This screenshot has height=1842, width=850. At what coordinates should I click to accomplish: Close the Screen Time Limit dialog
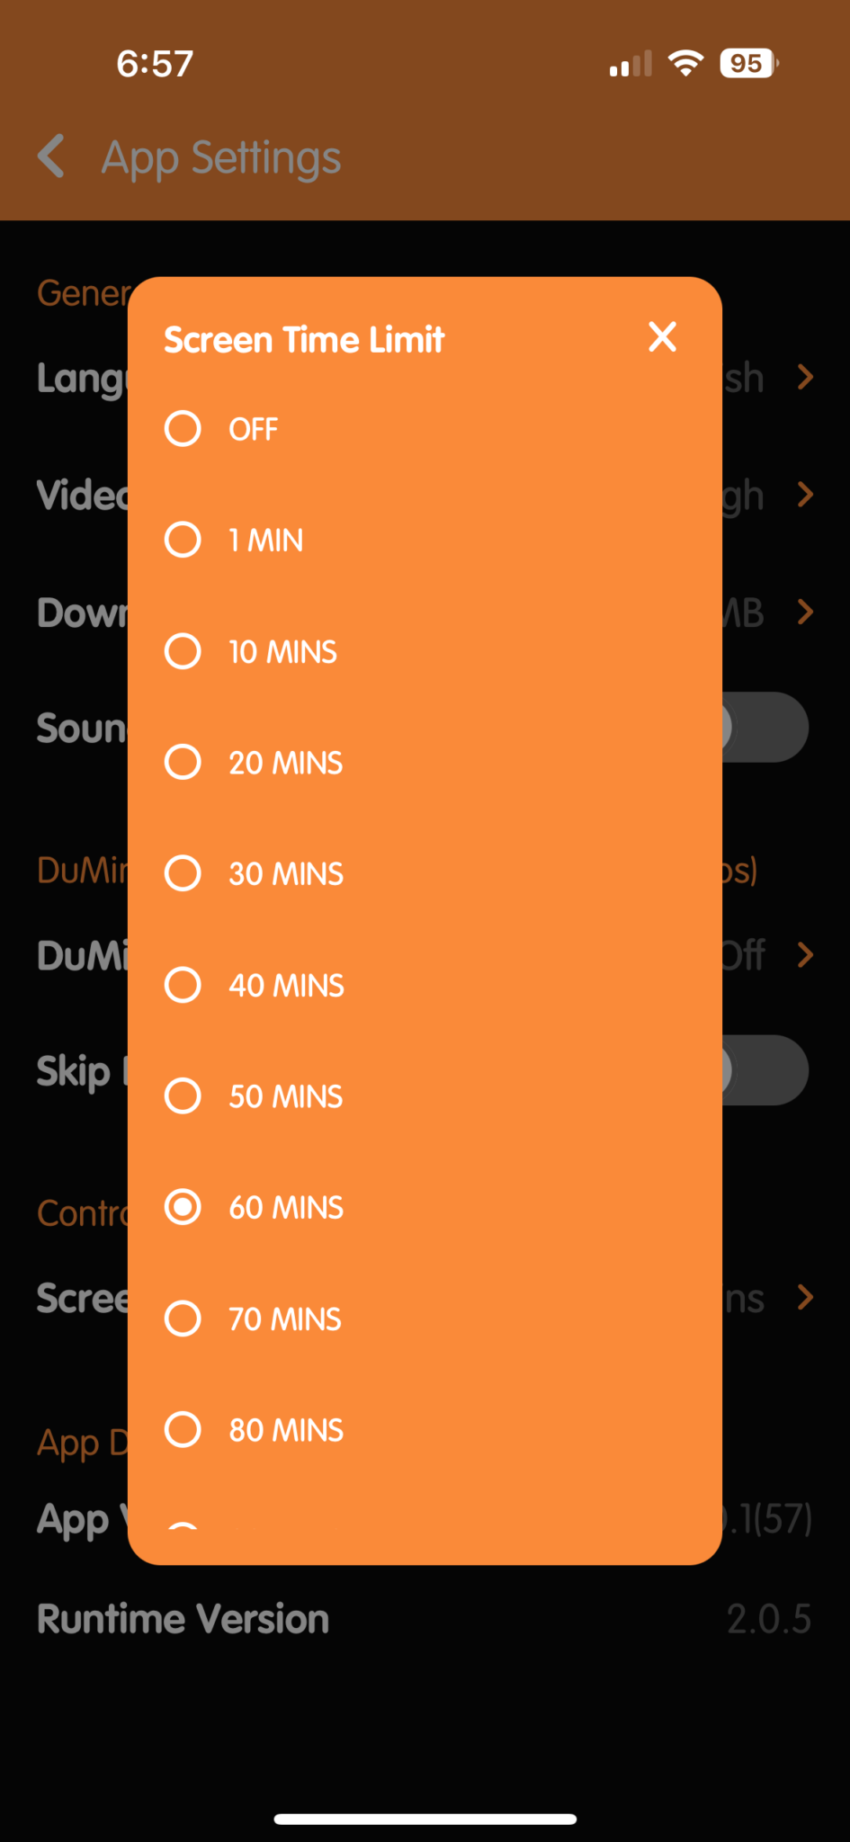click(x=662, y=338)
